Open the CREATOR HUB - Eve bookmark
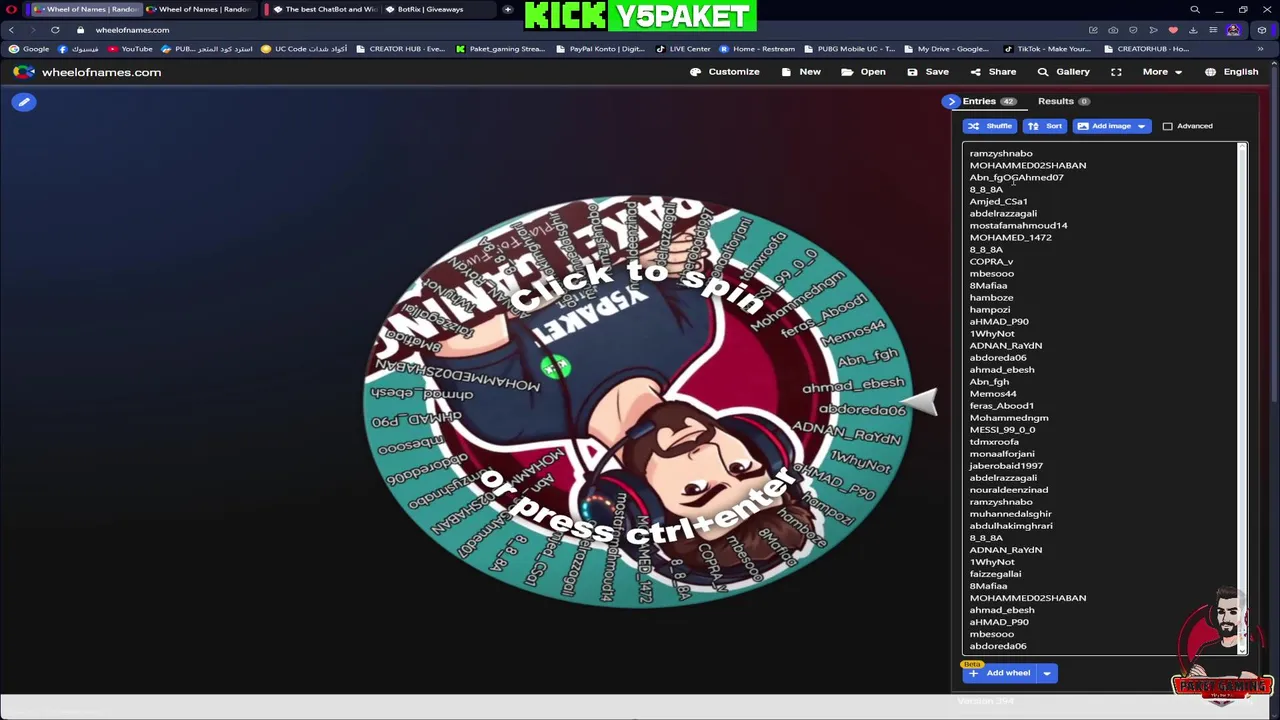The image size is (1280, 720). [x=400, y=49]
